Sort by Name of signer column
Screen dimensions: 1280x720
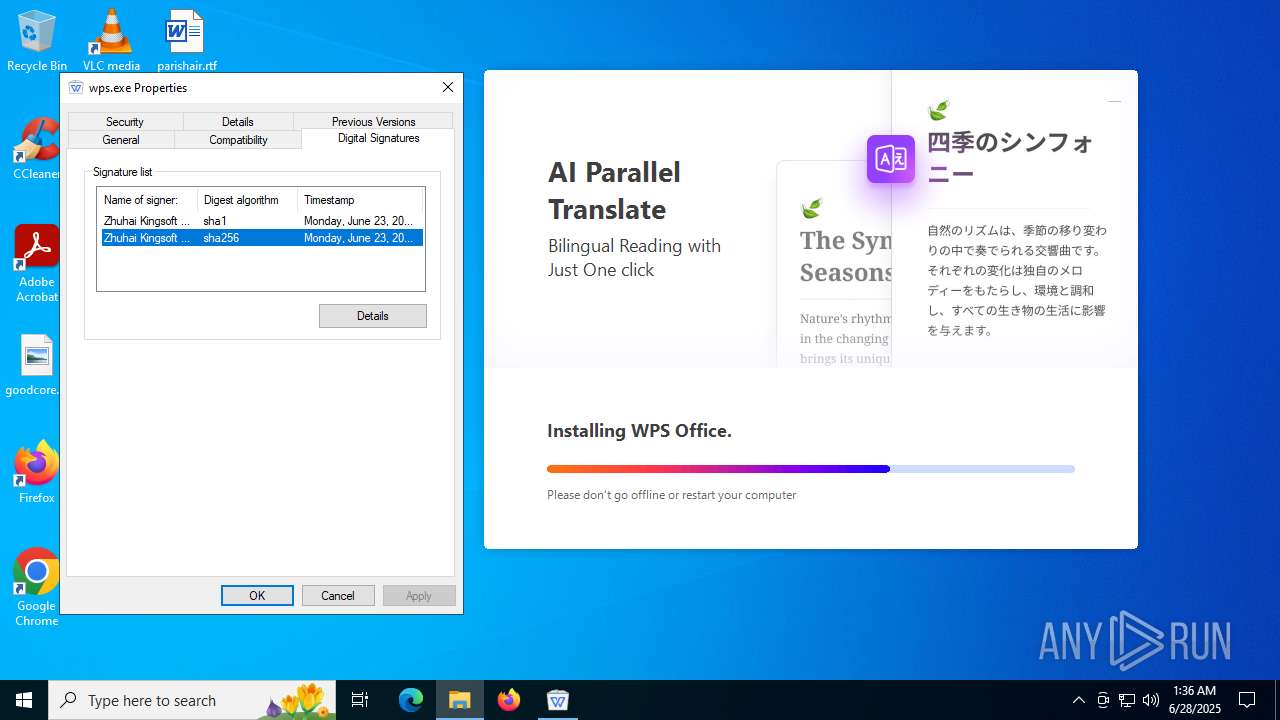(147, 200)
